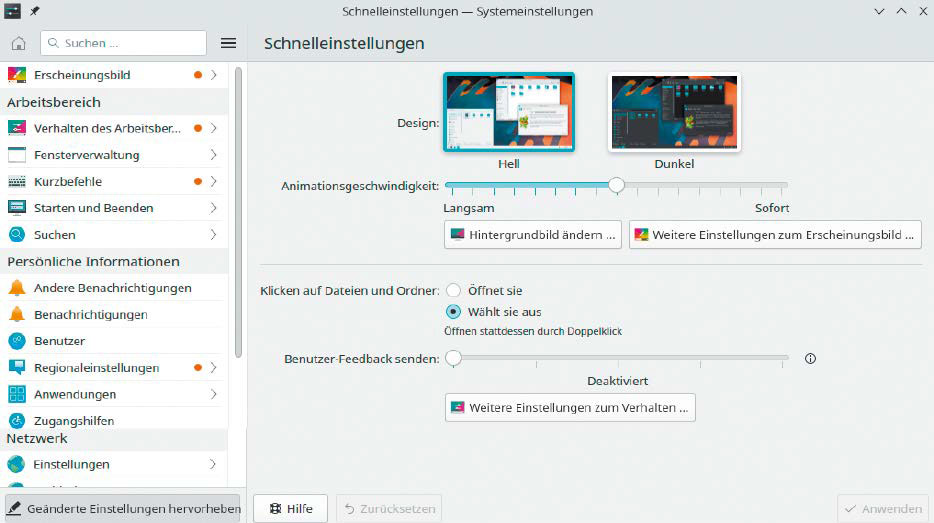The image size is (934, 523).
Task: Select the Dunkel design thumbnail
Action: click(x=674, y=112)
